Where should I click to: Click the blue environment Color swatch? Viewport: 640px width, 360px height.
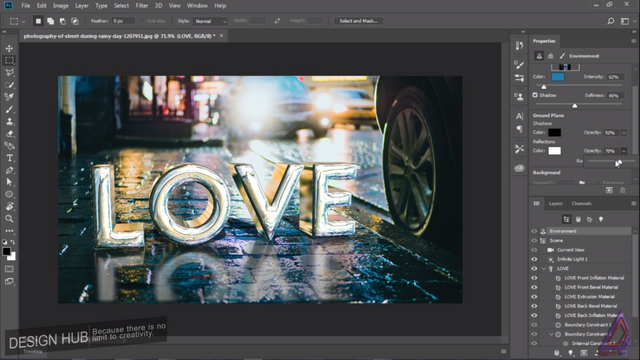tap(558, 77)
